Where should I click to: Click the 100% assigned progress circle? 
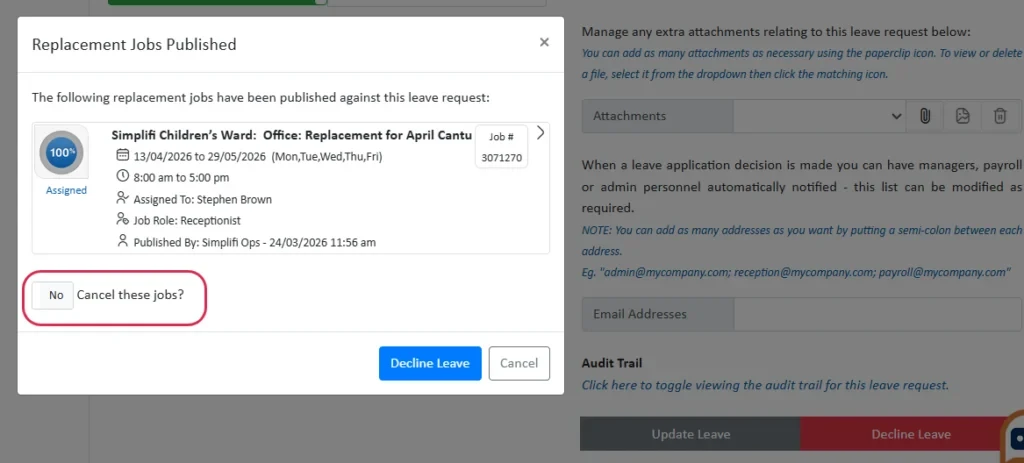click(61, 152)
